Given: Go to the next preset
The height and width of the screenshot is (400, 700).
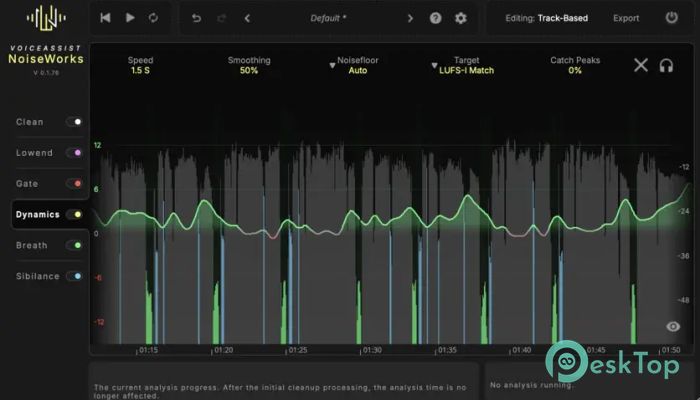Looking at the screenshot, I should pyautogui.click(x=410, y=18).
